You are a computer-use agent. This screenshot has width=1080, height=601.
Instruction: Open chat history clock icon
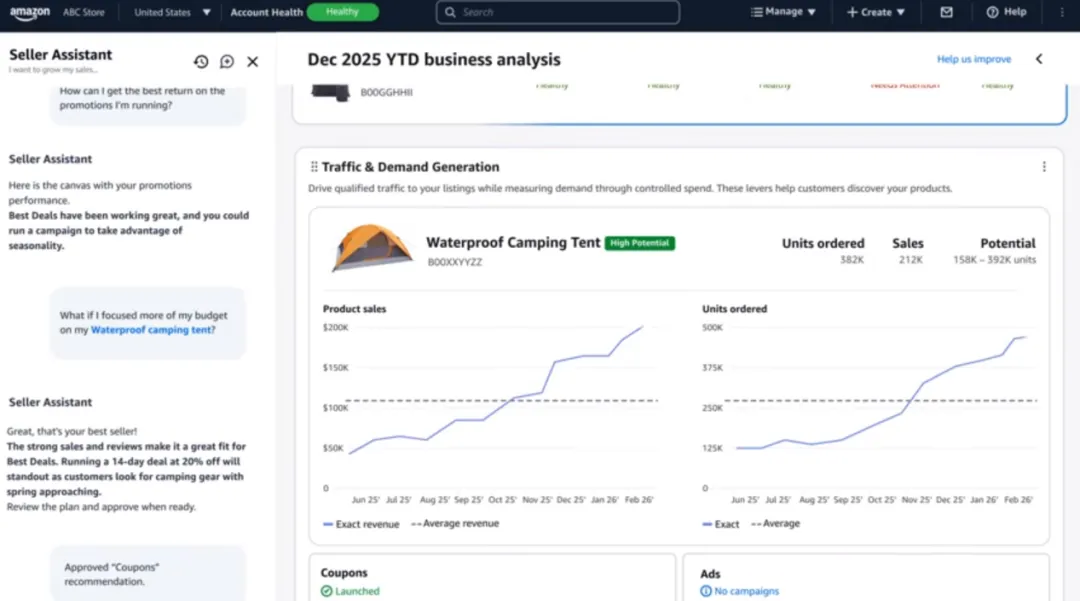201,62
